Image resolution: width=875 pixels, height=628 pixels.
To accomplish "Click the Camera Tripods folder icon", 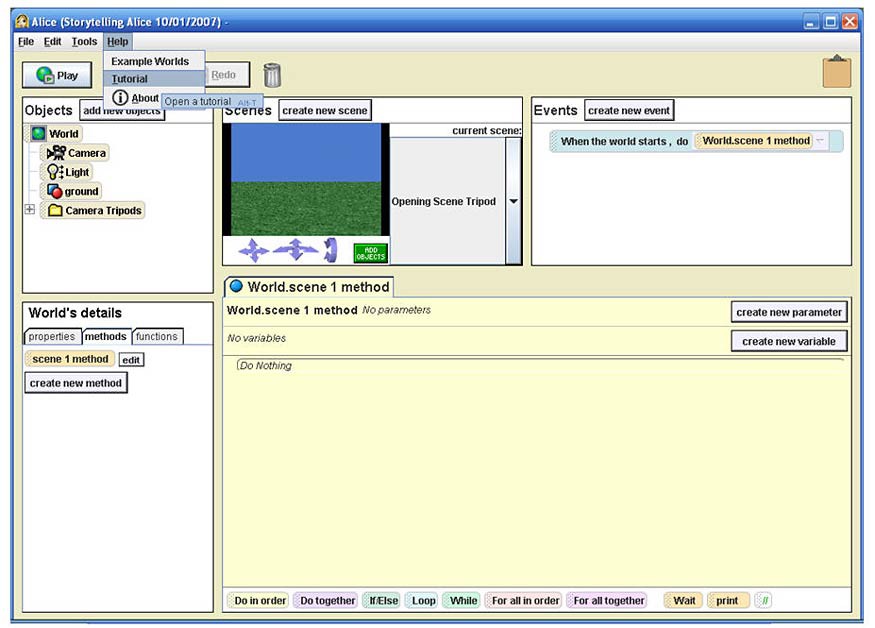I will [55, 210].
